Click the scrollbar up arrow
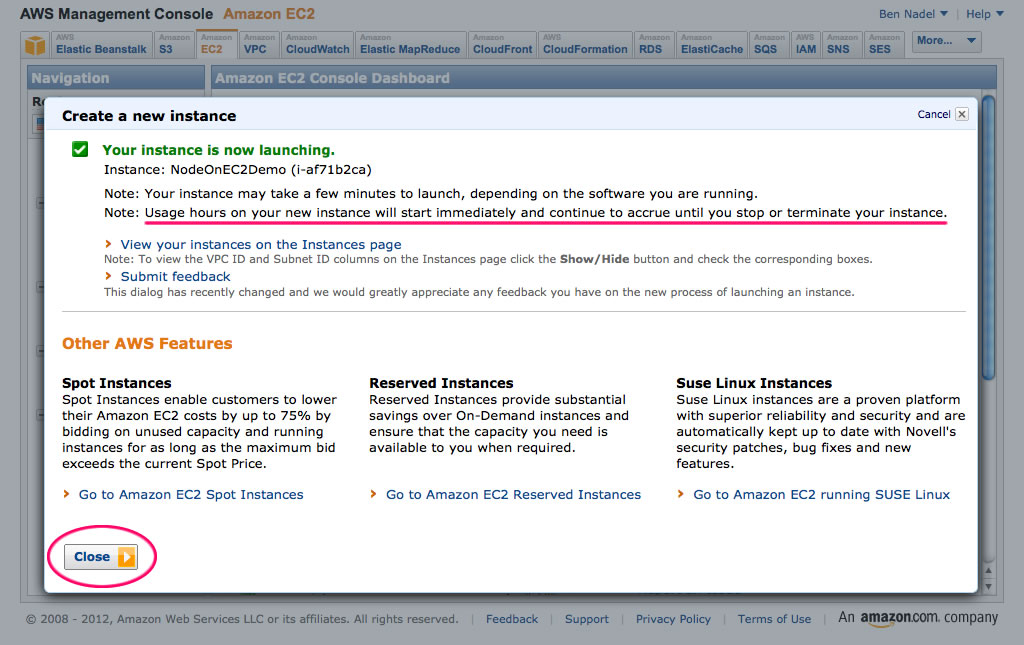 coord(989,571)
